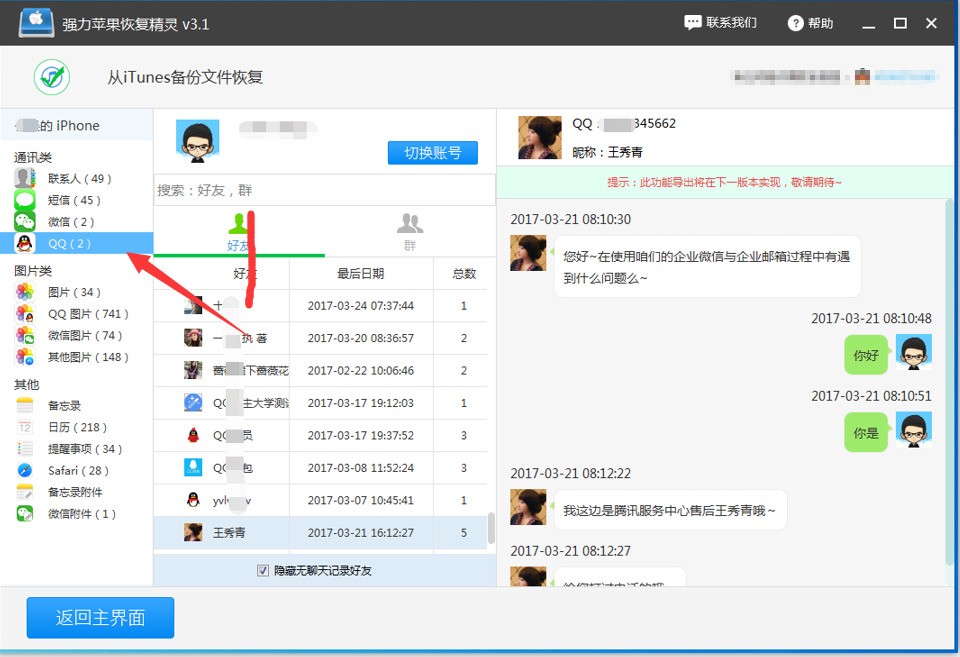Select QQ (2) in sidebar
The width and height of the screenshot is (960, 657).
click(x=77, y=243)
